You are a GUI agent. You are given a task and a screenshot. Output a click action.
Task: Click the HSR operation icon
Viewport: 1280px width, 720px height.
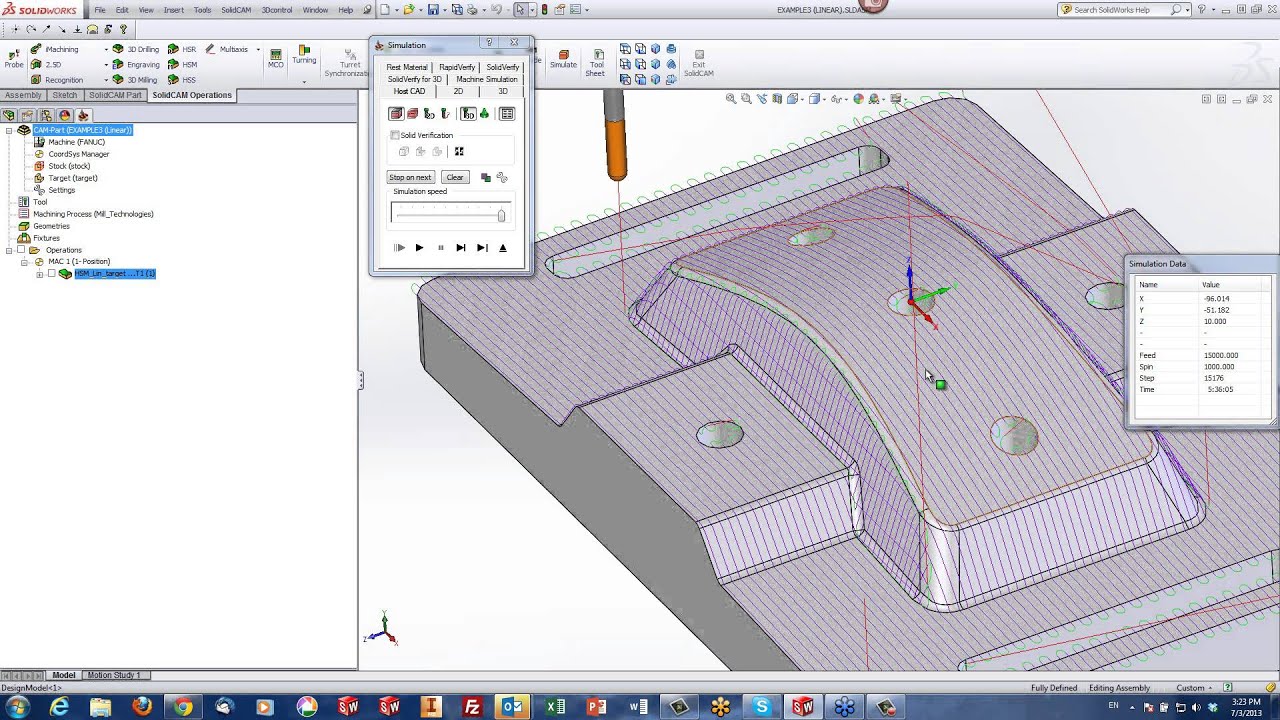point(173,49)
